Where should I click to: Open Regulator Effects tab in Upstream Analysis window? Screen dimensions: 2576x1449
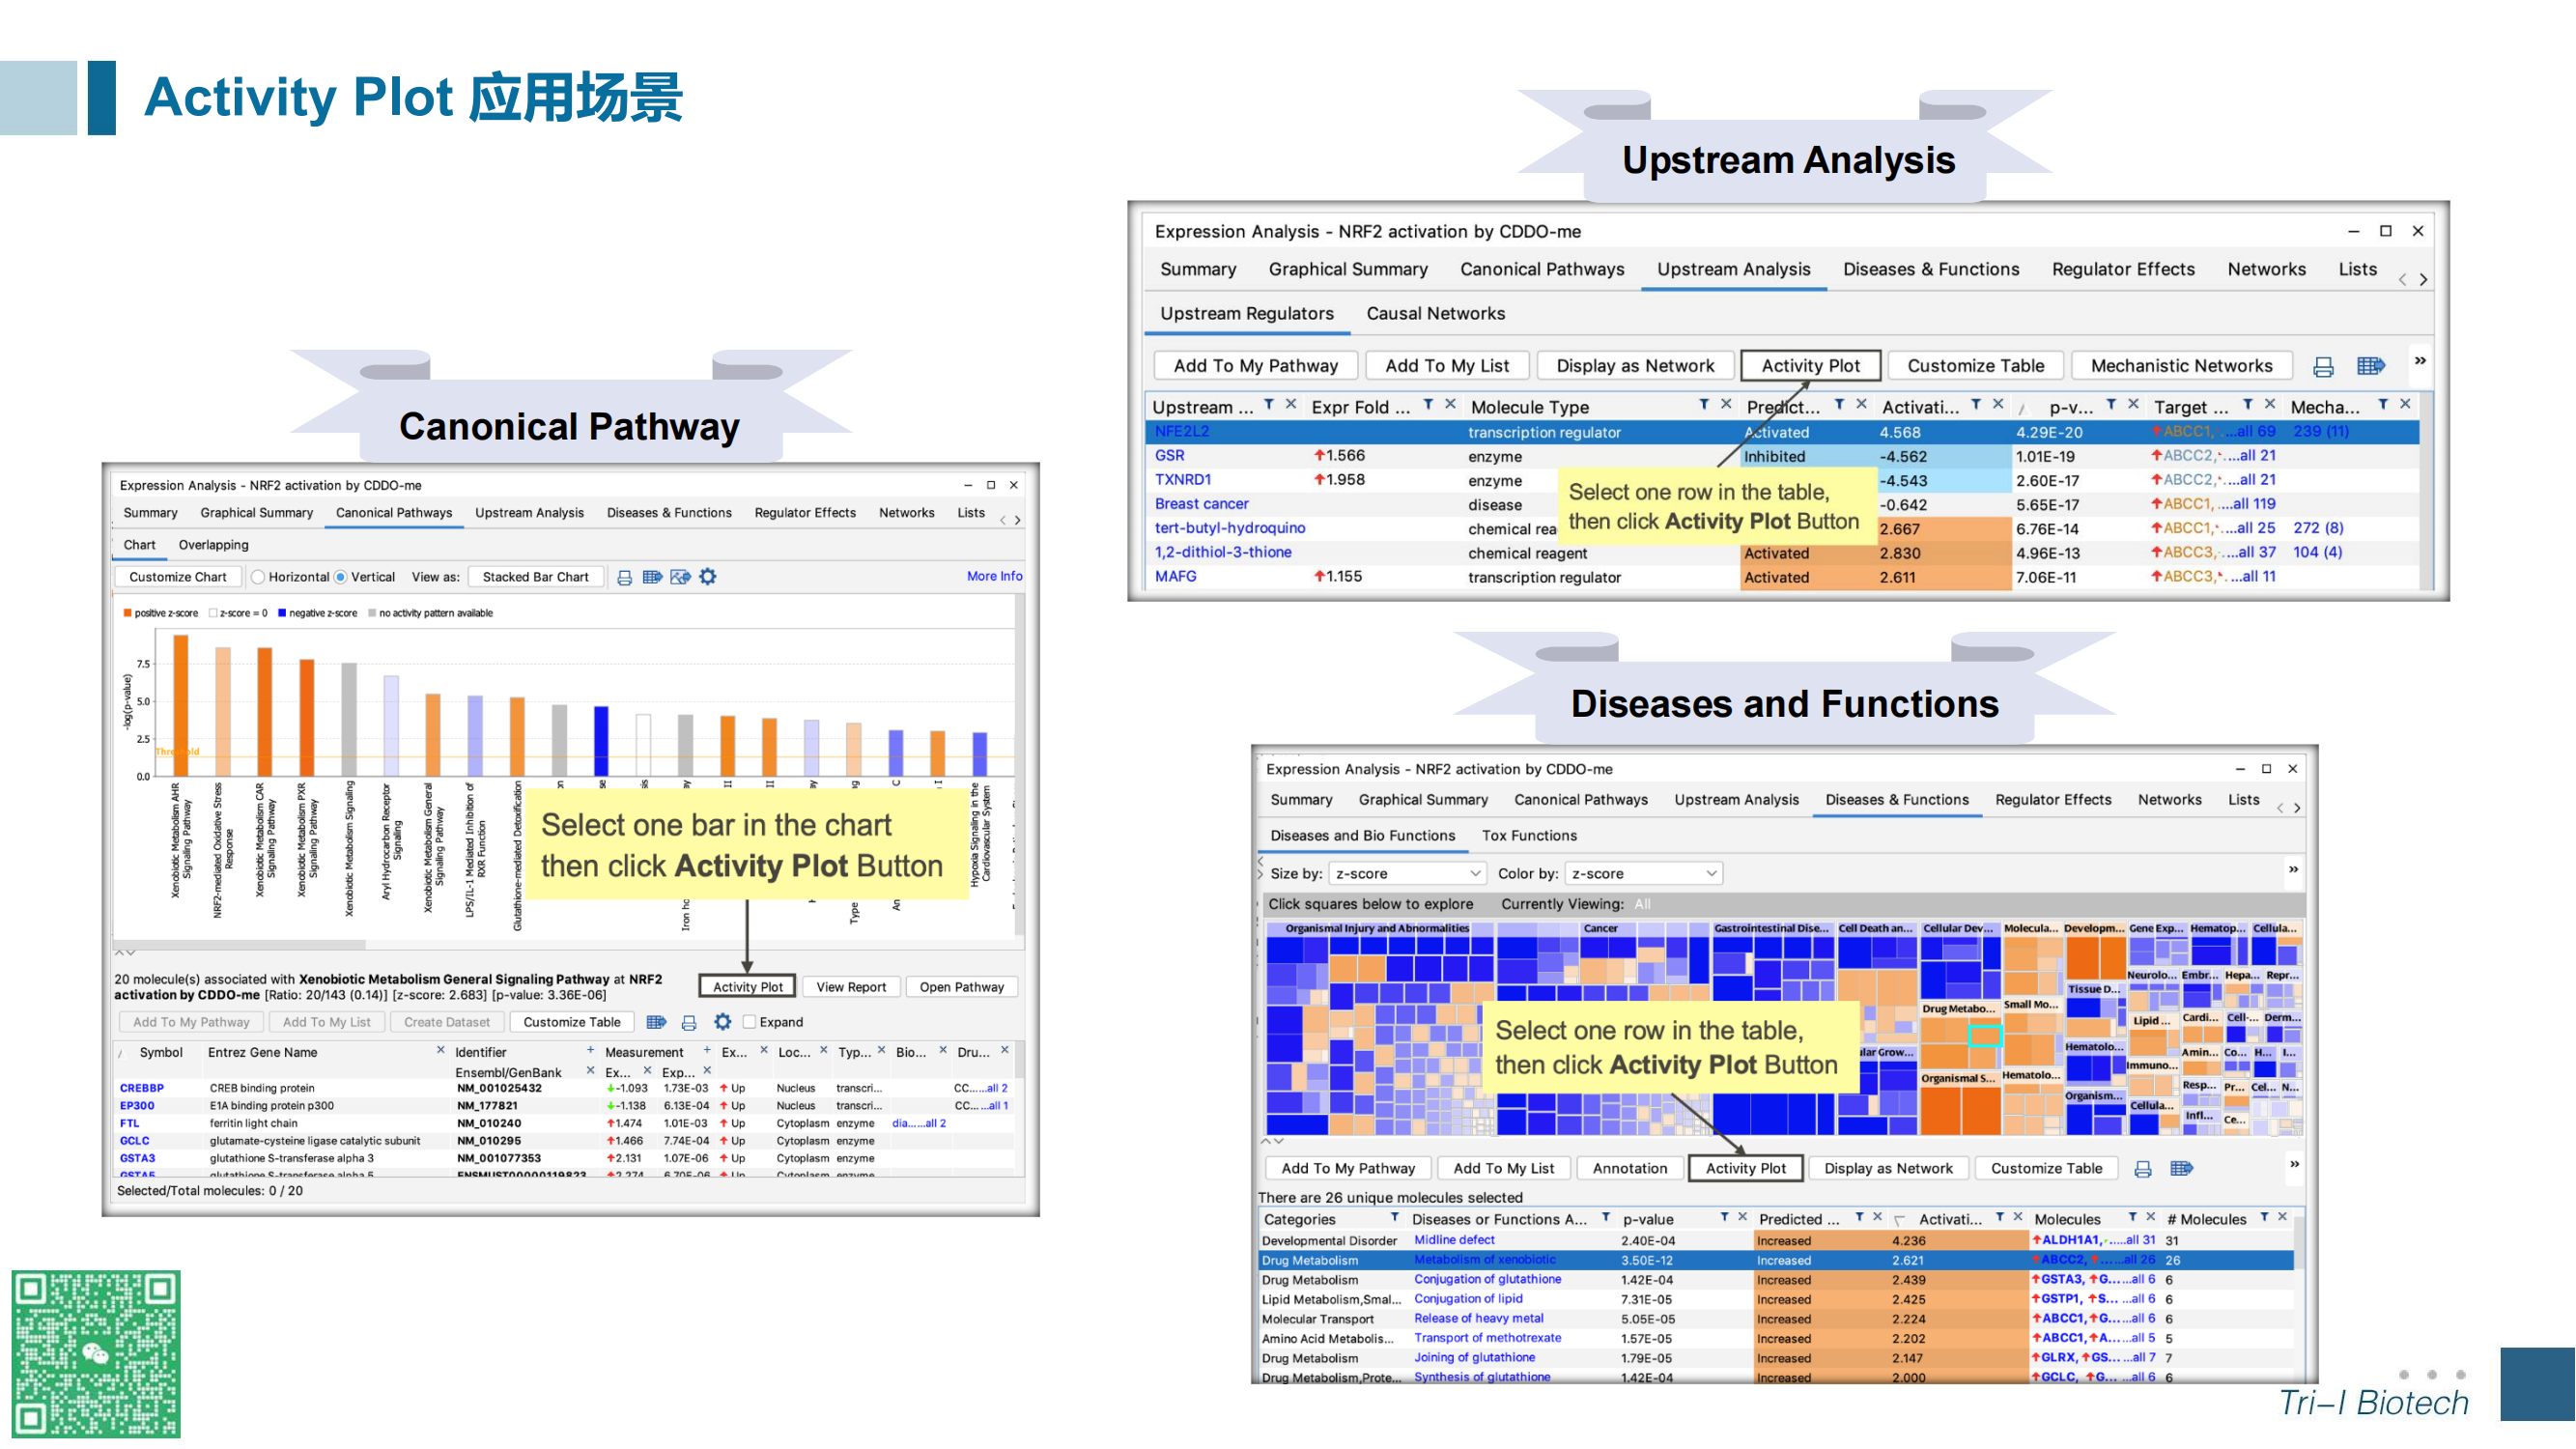click(x=2123, y=269)
